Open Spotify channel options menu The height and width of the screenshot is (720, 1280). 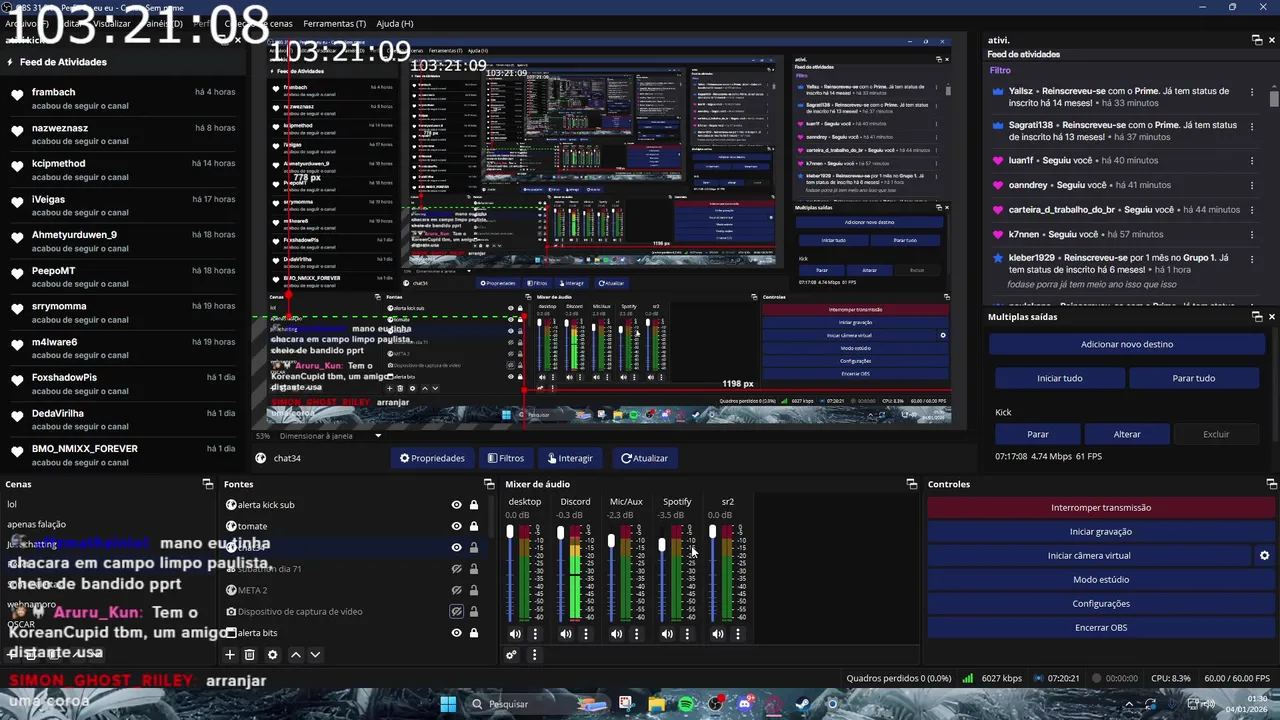pos(687,634)
